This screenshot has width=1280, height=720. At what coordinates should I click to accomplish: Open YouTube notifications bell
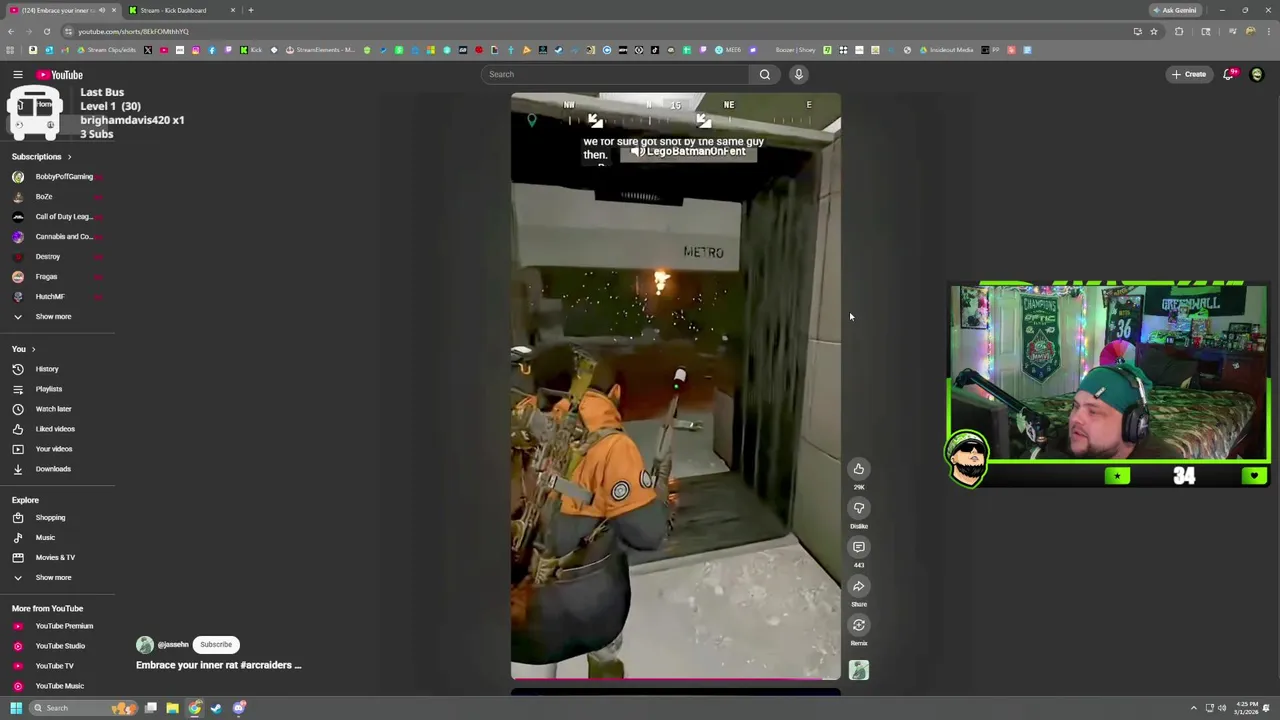pos(1229,74)
